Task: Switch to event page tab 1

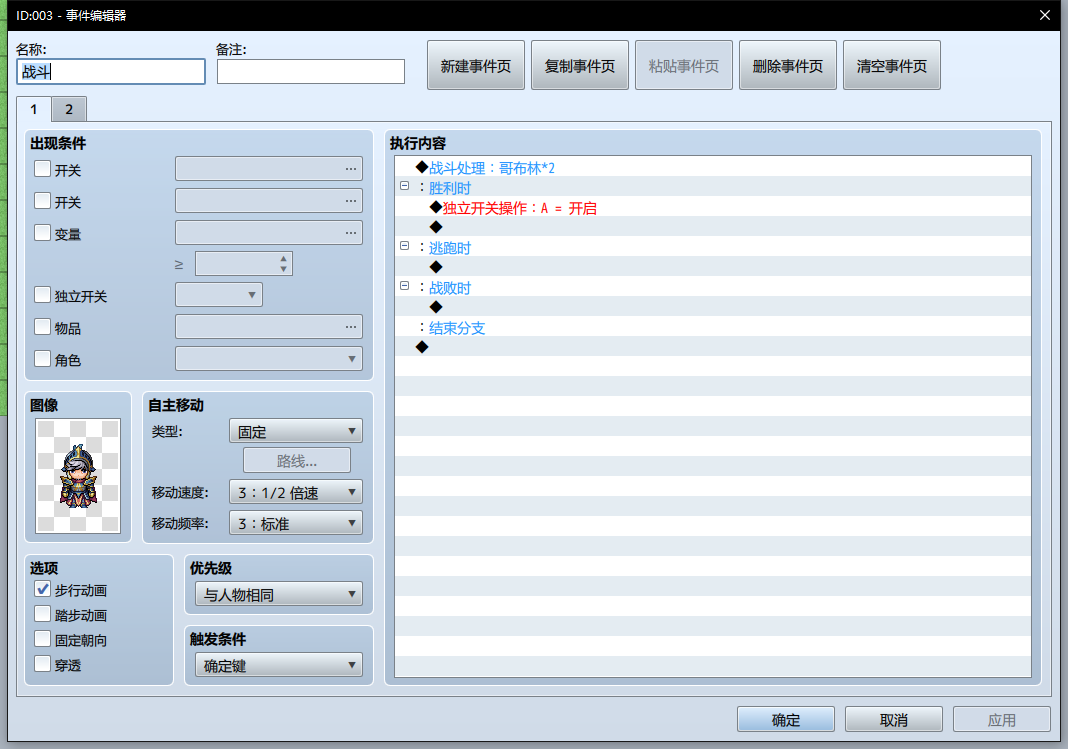Action: tap(34, 109)
